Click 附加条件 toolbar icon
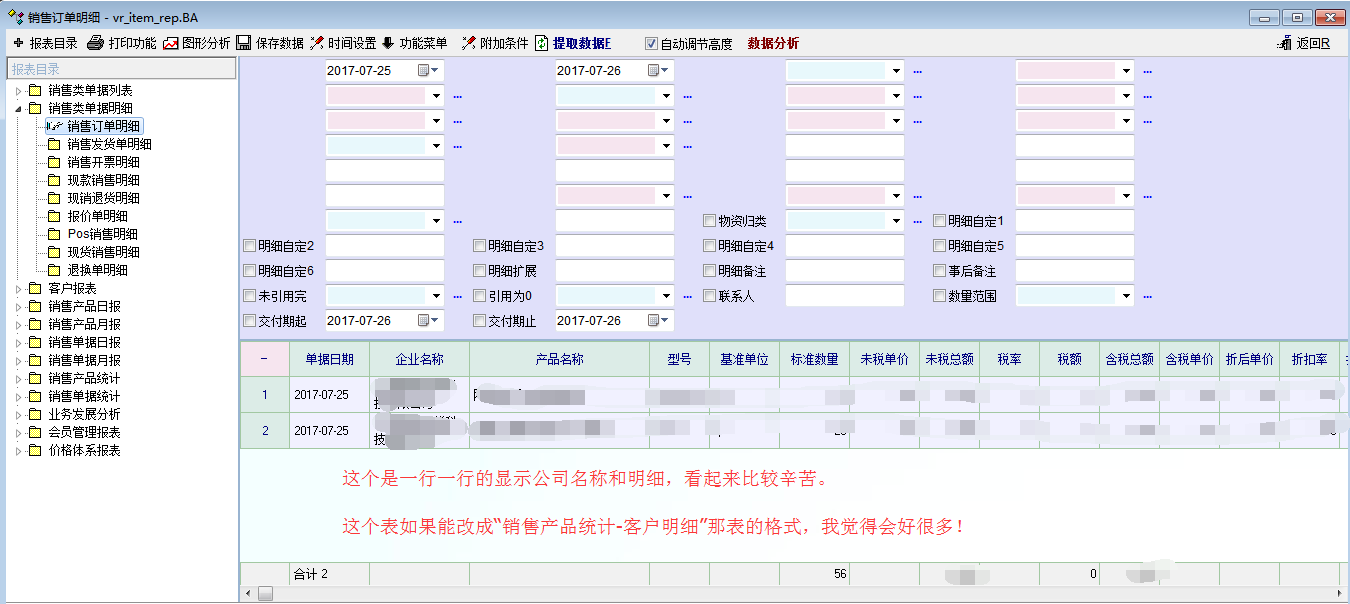The width and height of the screenshot is (1350, 604). pos(468,43)
